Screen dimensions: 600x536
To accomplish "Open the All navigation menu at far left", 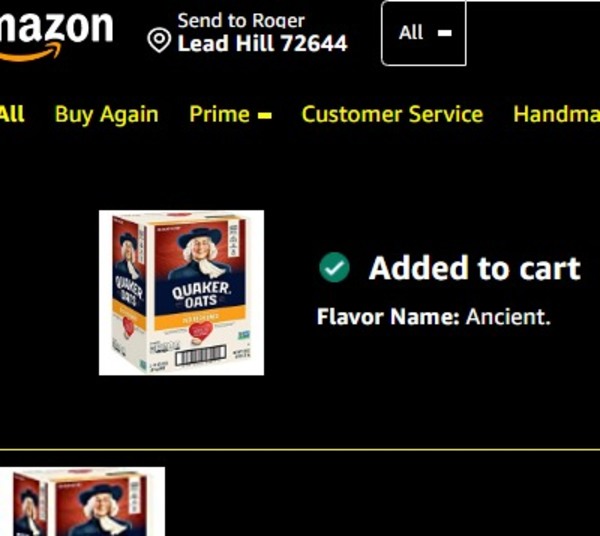I will click(12, 114).
